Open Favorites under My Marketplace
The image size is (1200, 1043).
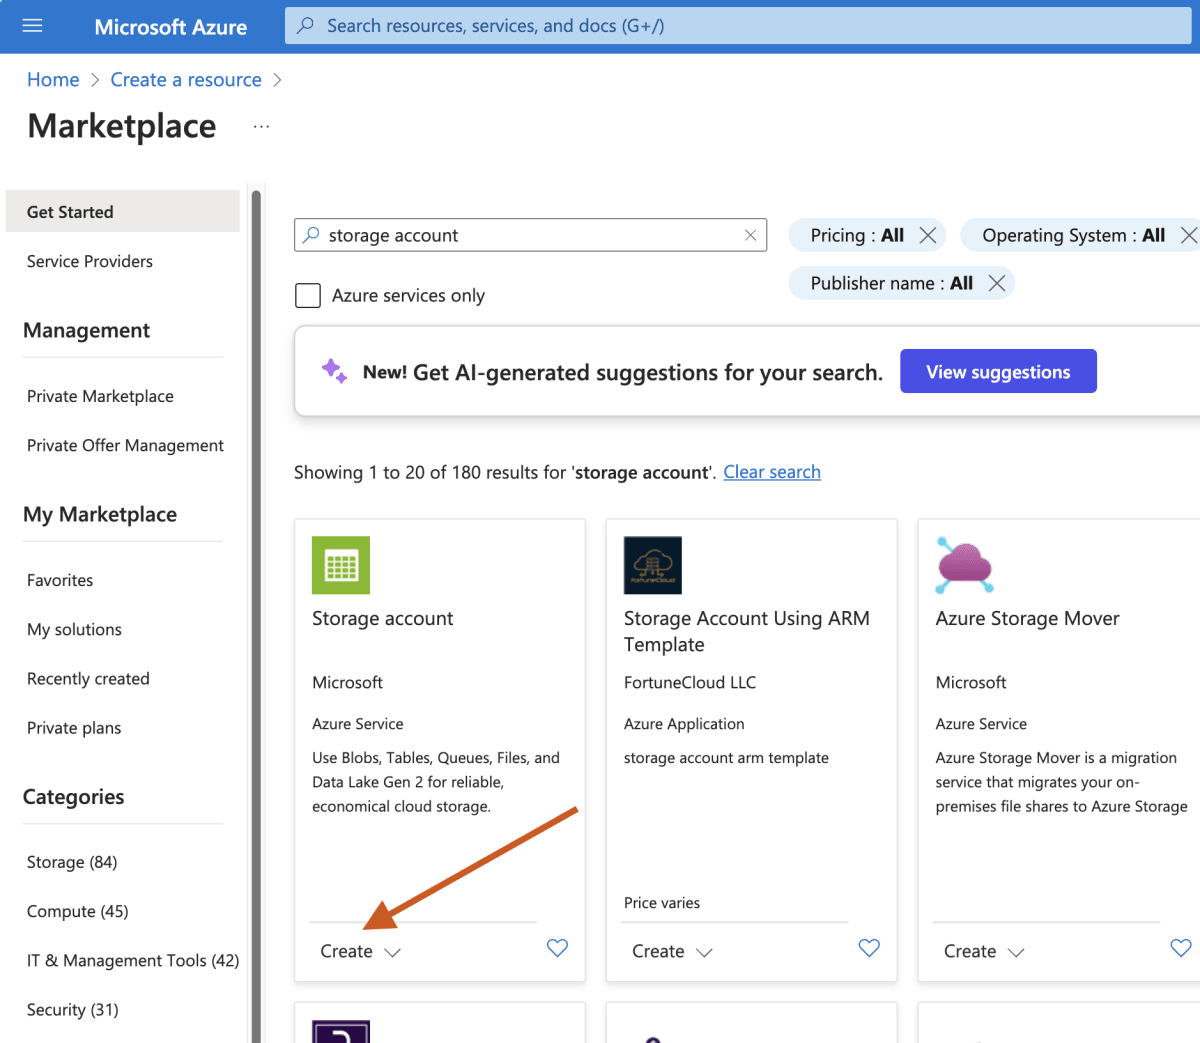click(60, 580)
